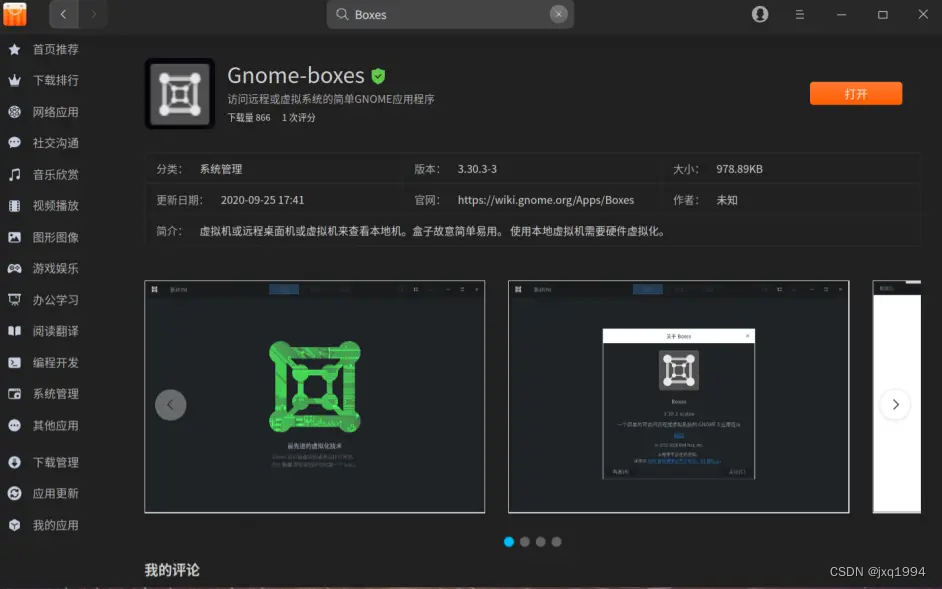
Task: Select the 音乐欣赏 music note icon
Action: click(14, 174)
